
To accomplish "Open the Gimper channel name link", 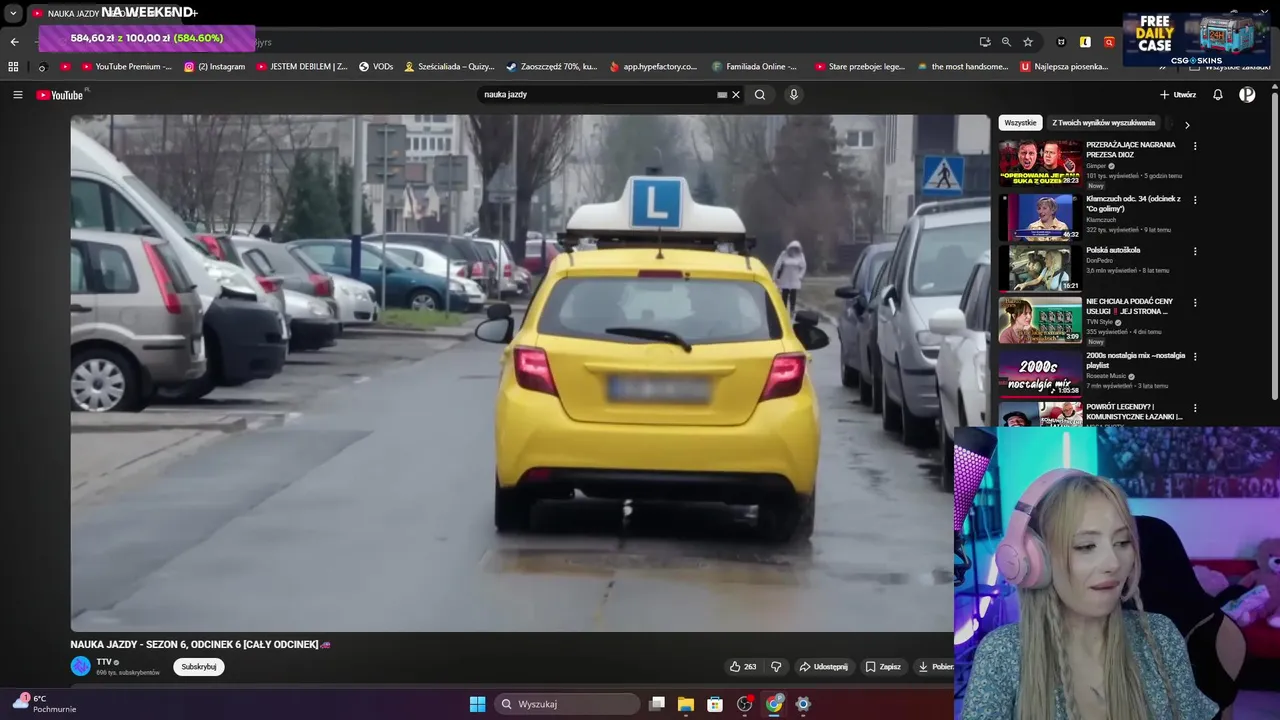I will [1097, 166].
